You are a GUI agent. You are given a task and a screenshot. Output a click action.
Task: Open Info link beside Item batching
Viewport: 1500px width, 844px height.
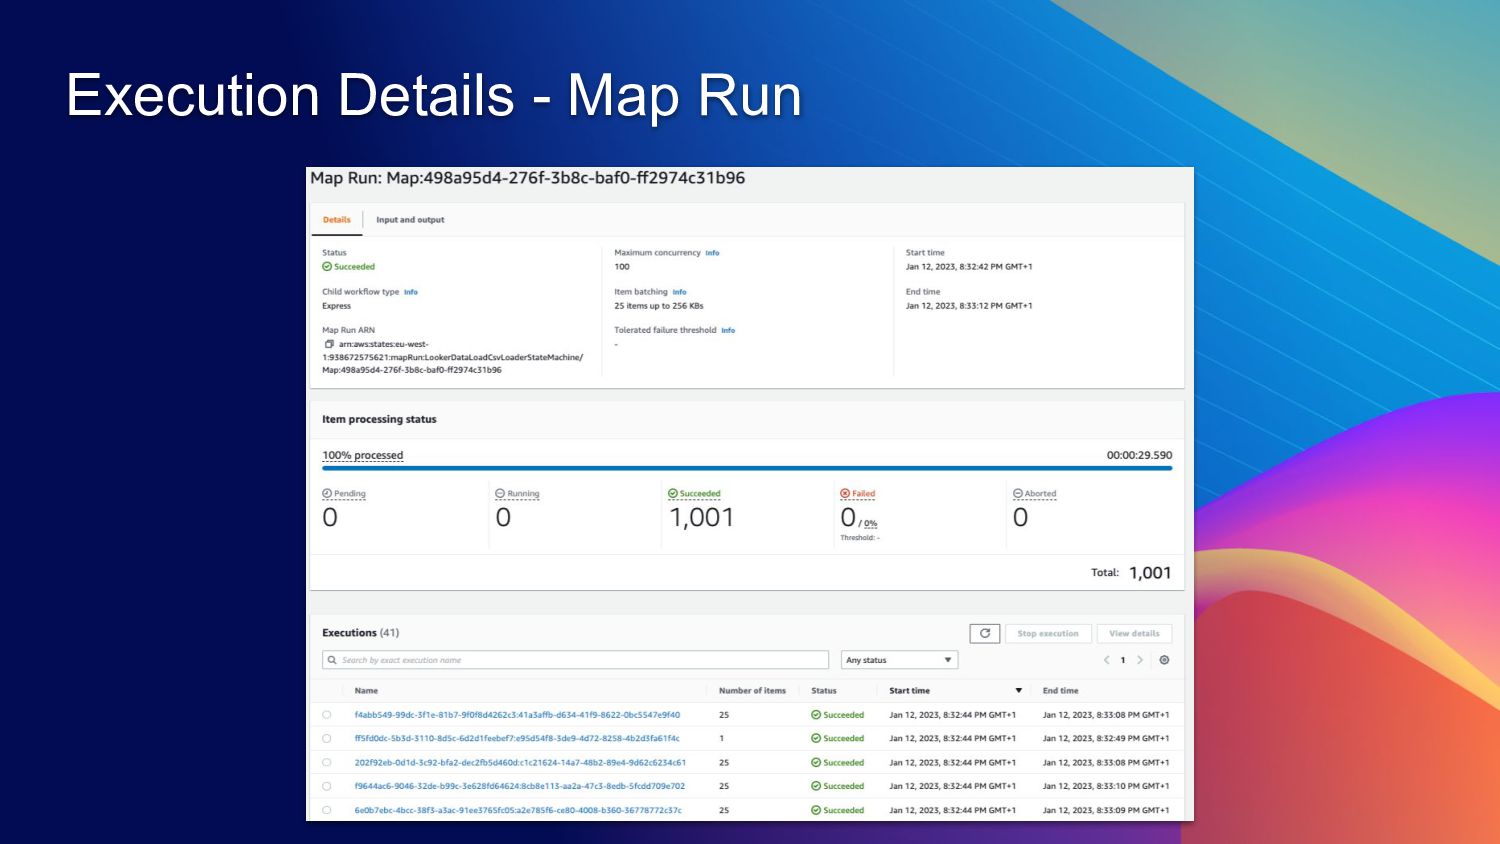click(x=679, y=292)
